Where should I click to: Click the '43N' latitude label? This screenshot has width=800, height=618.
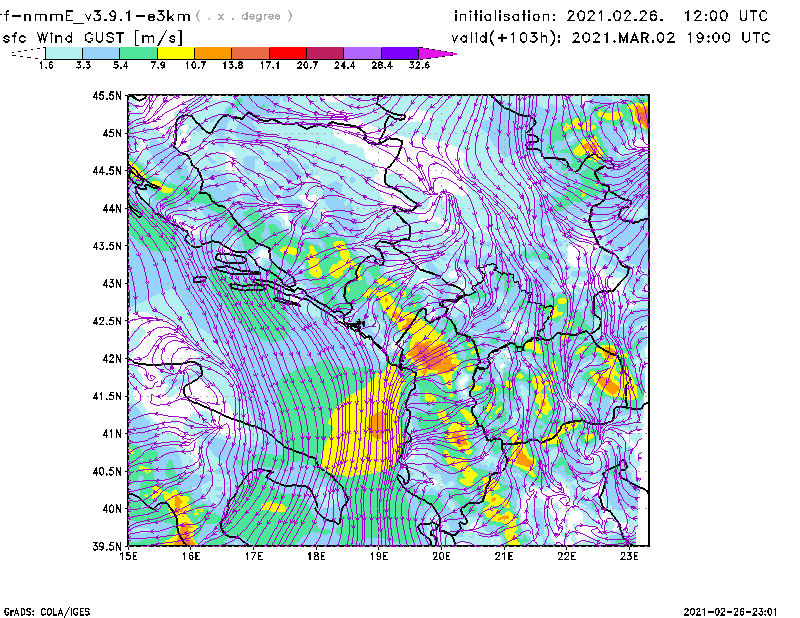click(x=112, y=283)
